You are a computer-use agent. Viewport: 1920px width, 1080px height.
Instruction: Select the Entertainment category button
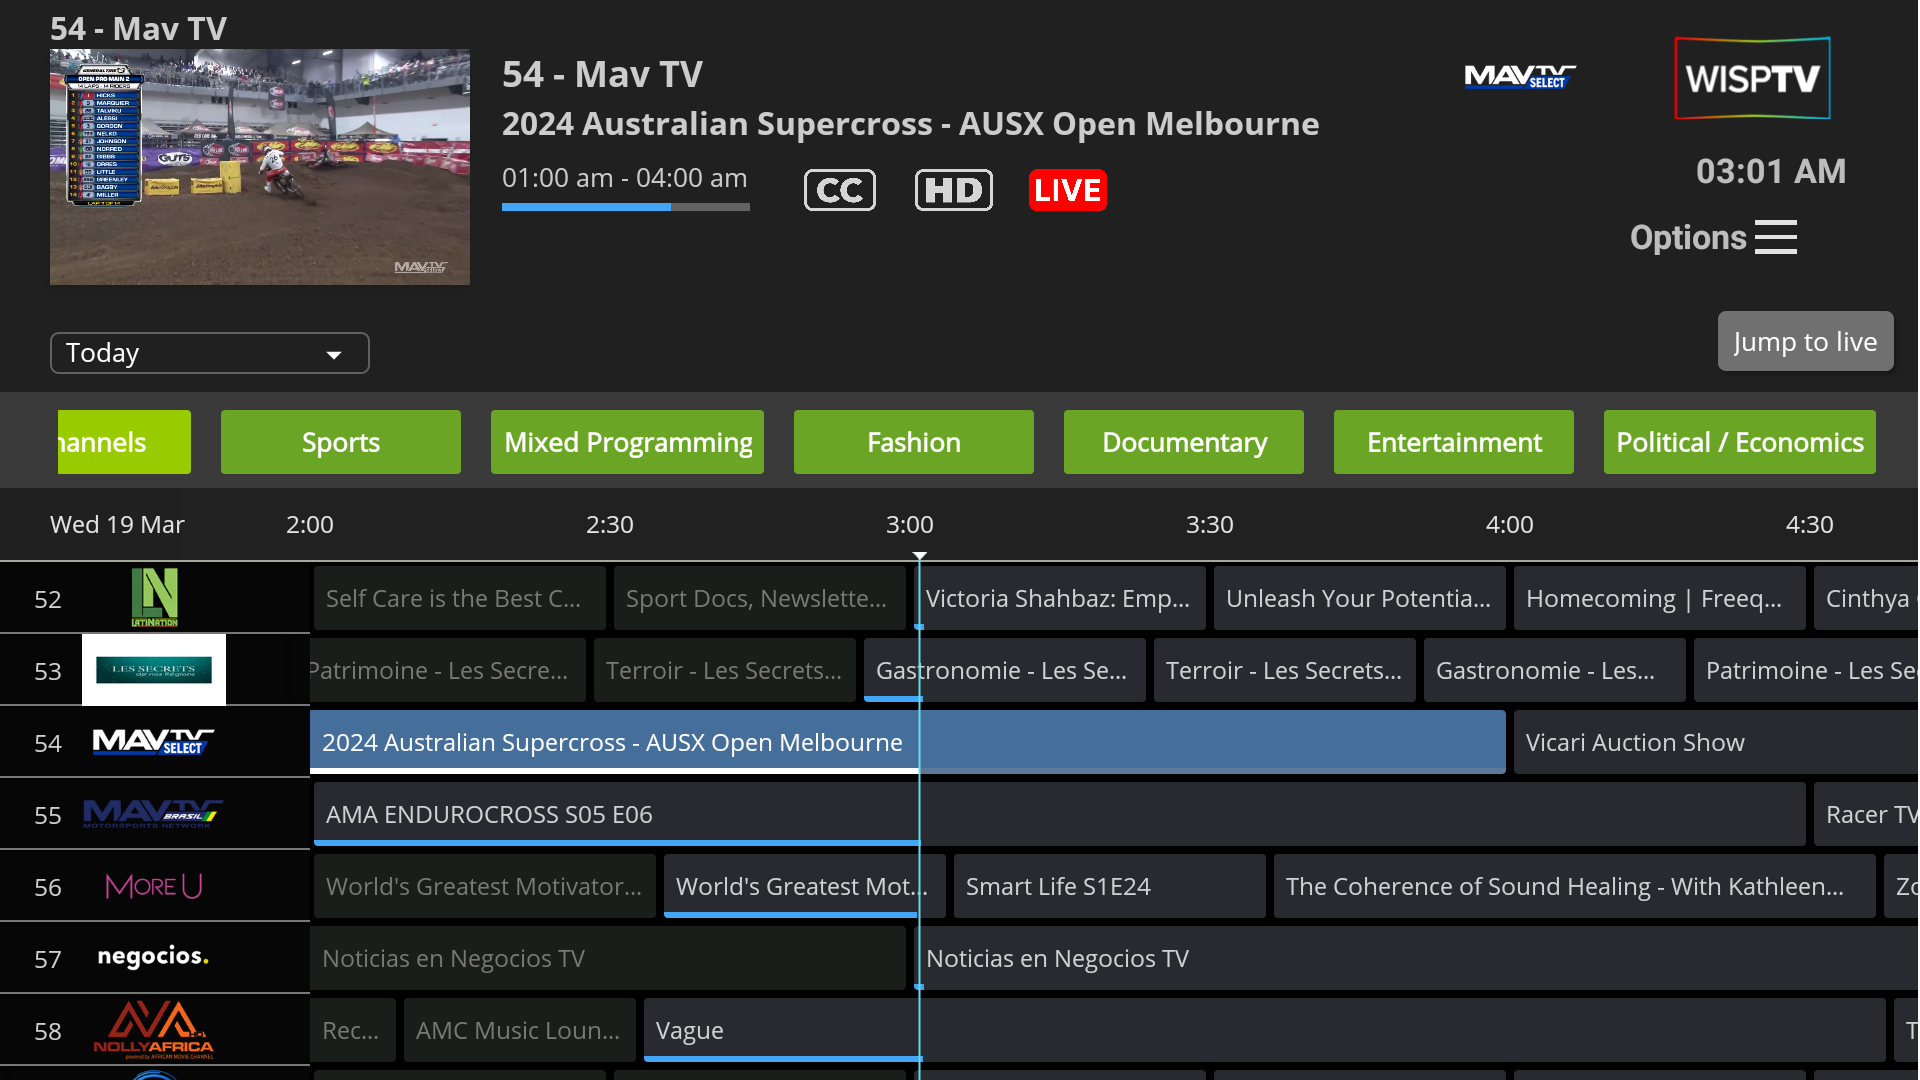click(1453, 441)
